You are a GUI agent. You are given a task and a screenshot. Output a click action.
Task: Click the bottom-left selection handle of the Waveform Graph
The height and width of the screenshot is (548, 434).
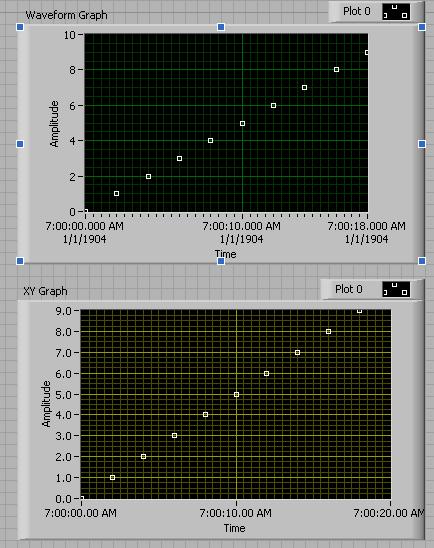(20, 261)
